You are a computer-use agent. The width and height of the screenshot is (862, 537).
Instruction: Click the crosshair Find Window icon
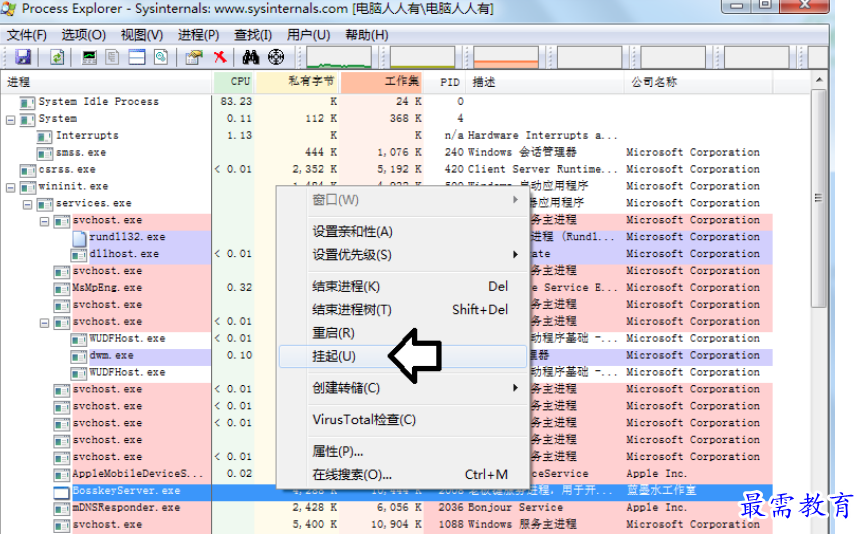(x=276, y=57)
